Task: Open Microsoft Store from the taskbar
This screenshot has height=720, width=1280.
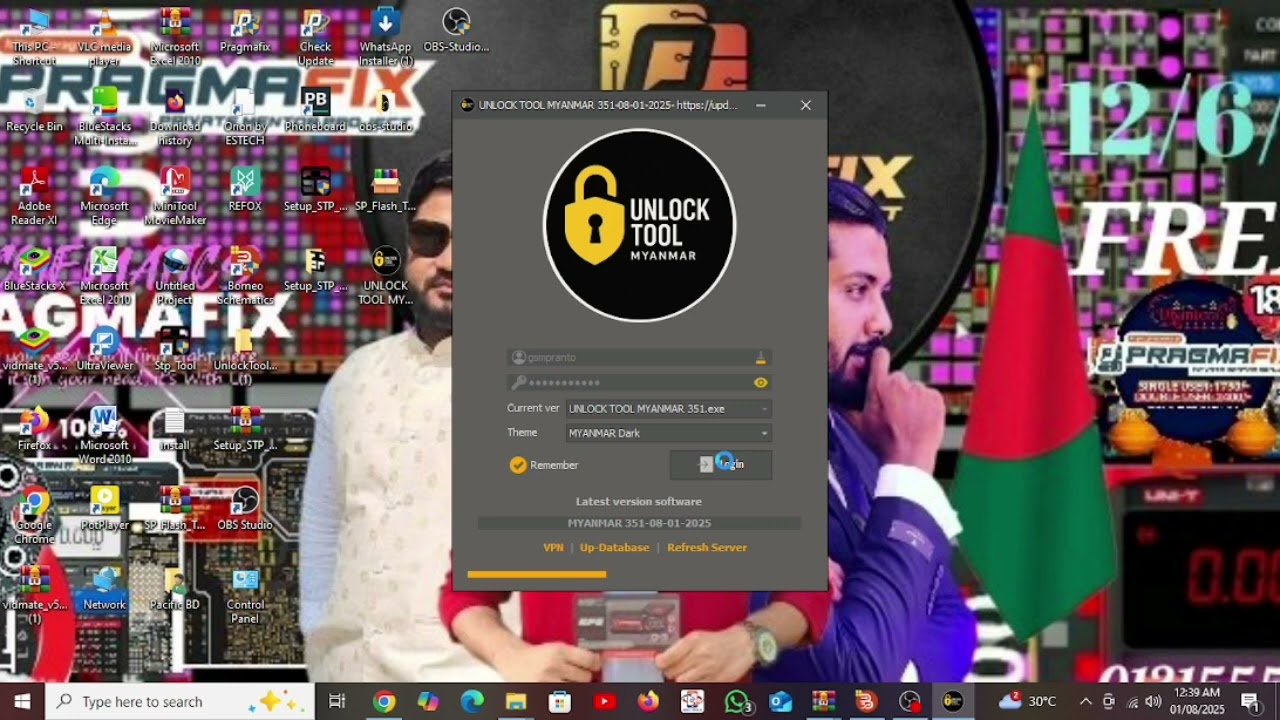Action: point(560,701)
